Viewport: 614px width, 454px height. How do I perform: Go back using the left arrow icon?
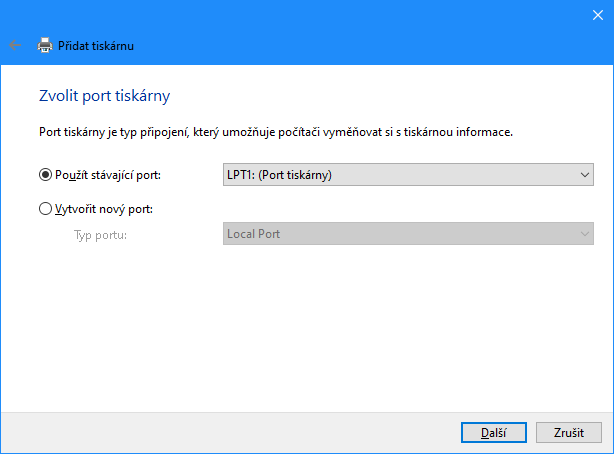pyautogui.click(x=15, y=45)
